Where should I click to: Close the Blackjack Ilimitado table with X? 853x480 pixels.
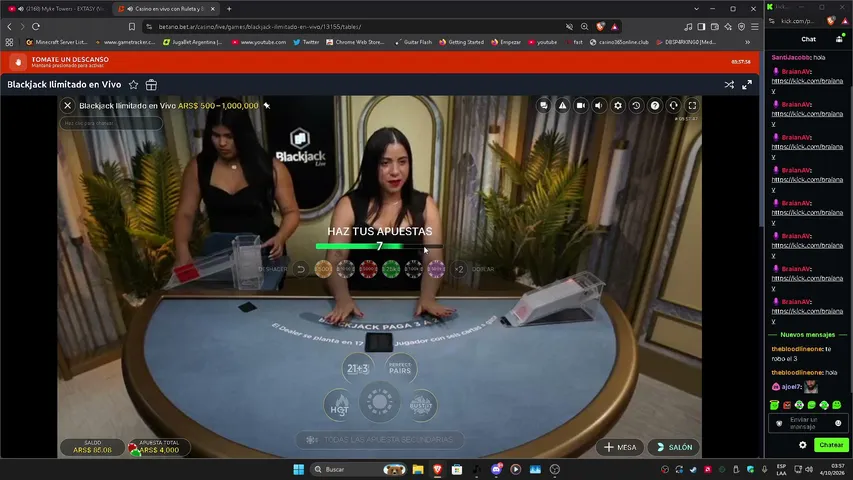(67, 106)
